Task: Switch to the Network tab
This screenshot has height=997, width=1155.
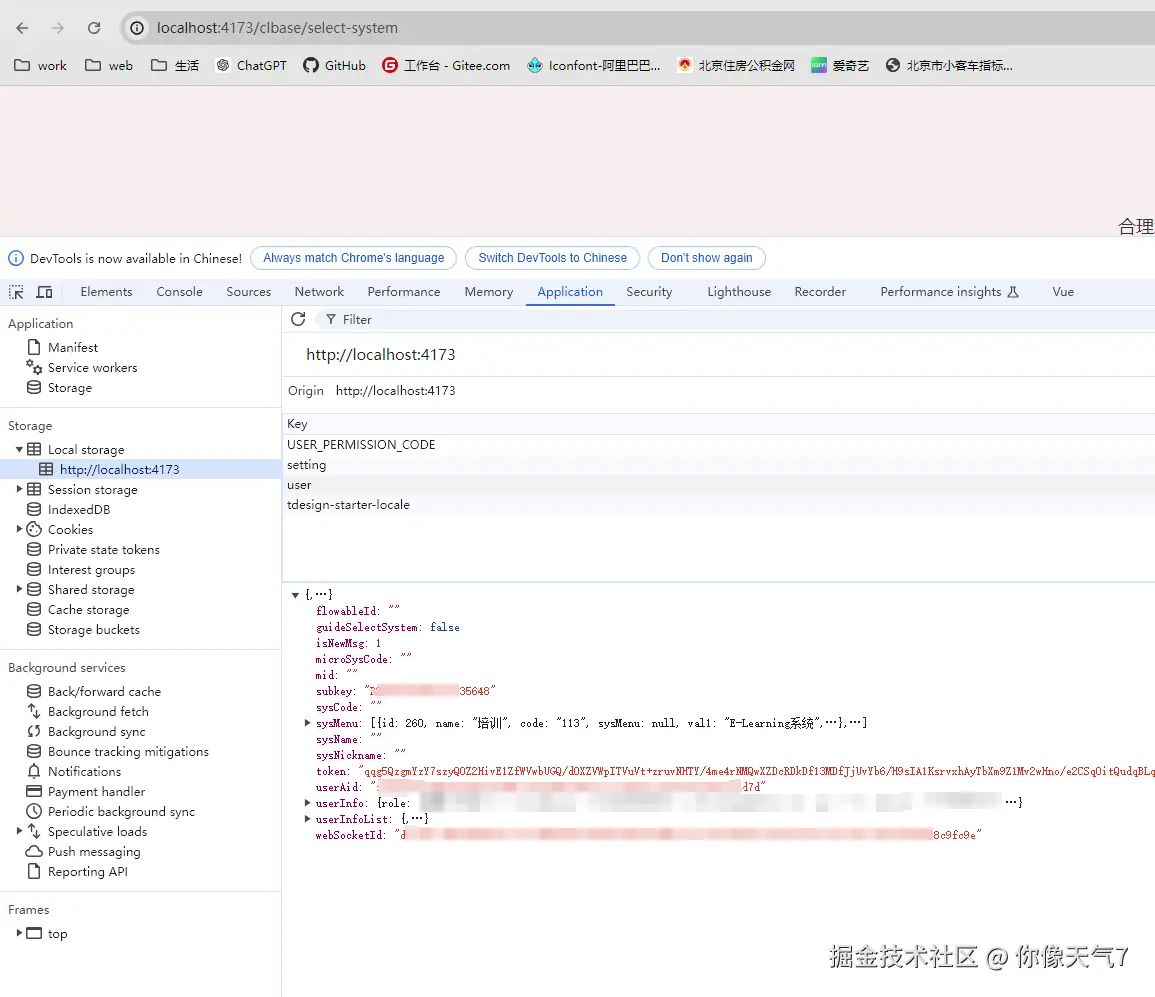Action: (319, 291)
